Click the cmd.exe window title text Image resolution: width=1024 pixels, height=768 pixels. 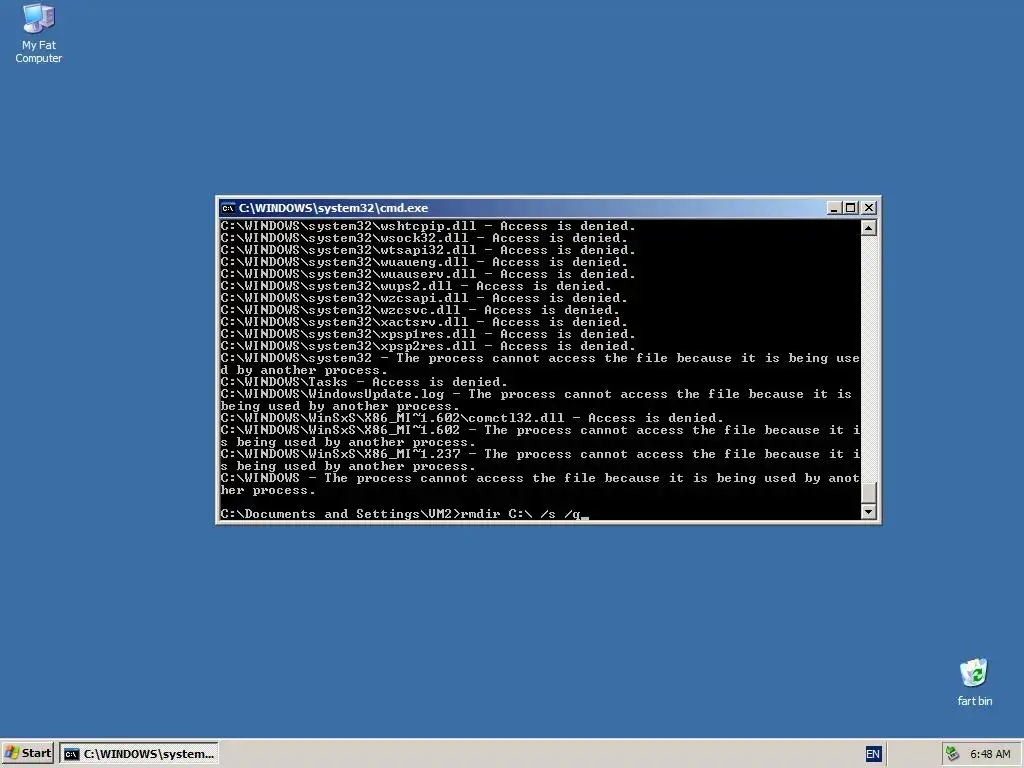(333, 208)
